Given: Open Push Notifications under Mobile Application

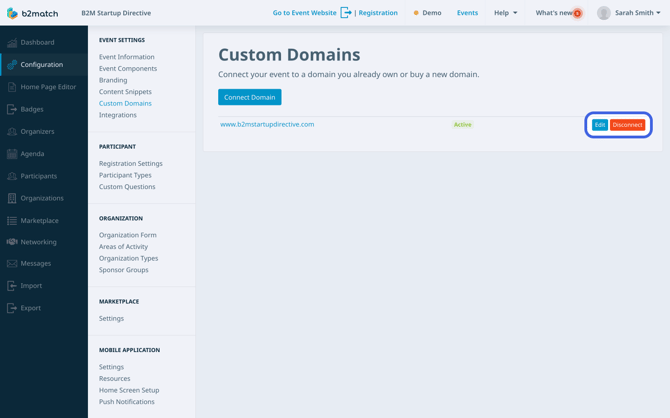Looking at the screenshot, I should pyautogui.click(x=126, y=402).
